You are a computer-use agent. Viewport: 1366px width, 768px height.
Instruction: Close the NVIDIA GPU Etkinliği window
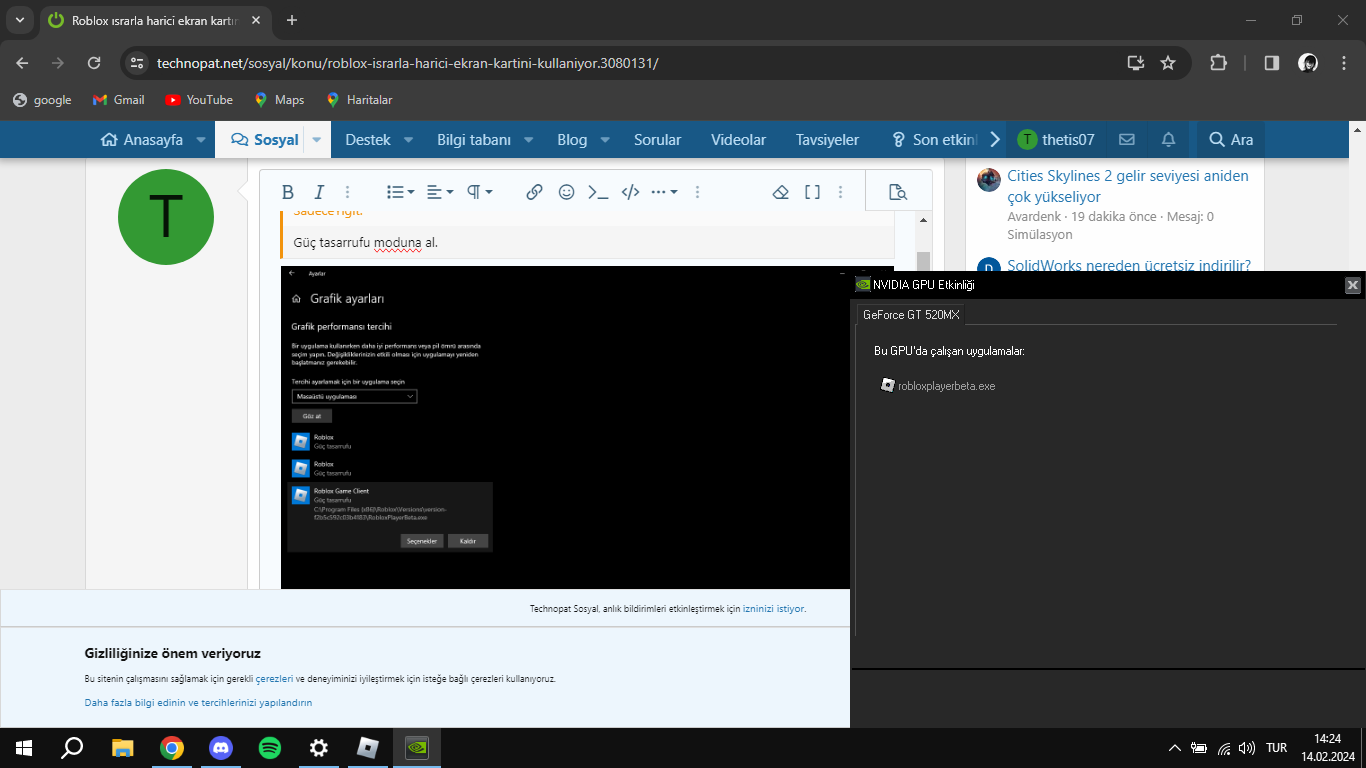click(x=1353, y=285)
